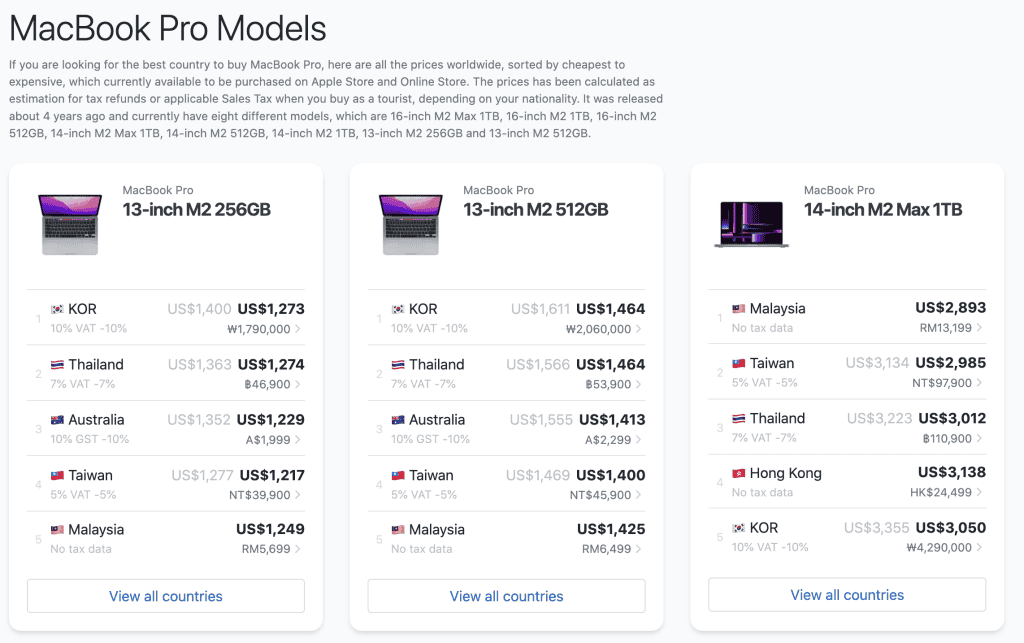Click the 14-inch M2 Max 1TB MacBook image
1024x643 pixels.
[752, 223]
